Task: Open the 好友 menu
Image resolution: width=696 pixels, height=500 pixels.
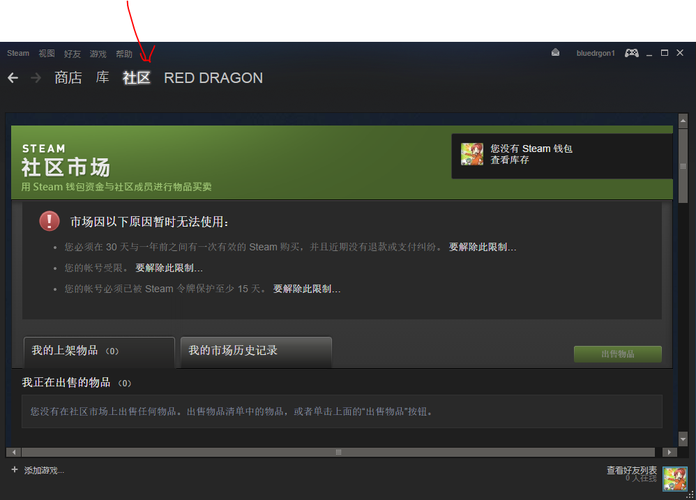Action: click(x=72, y=54)
